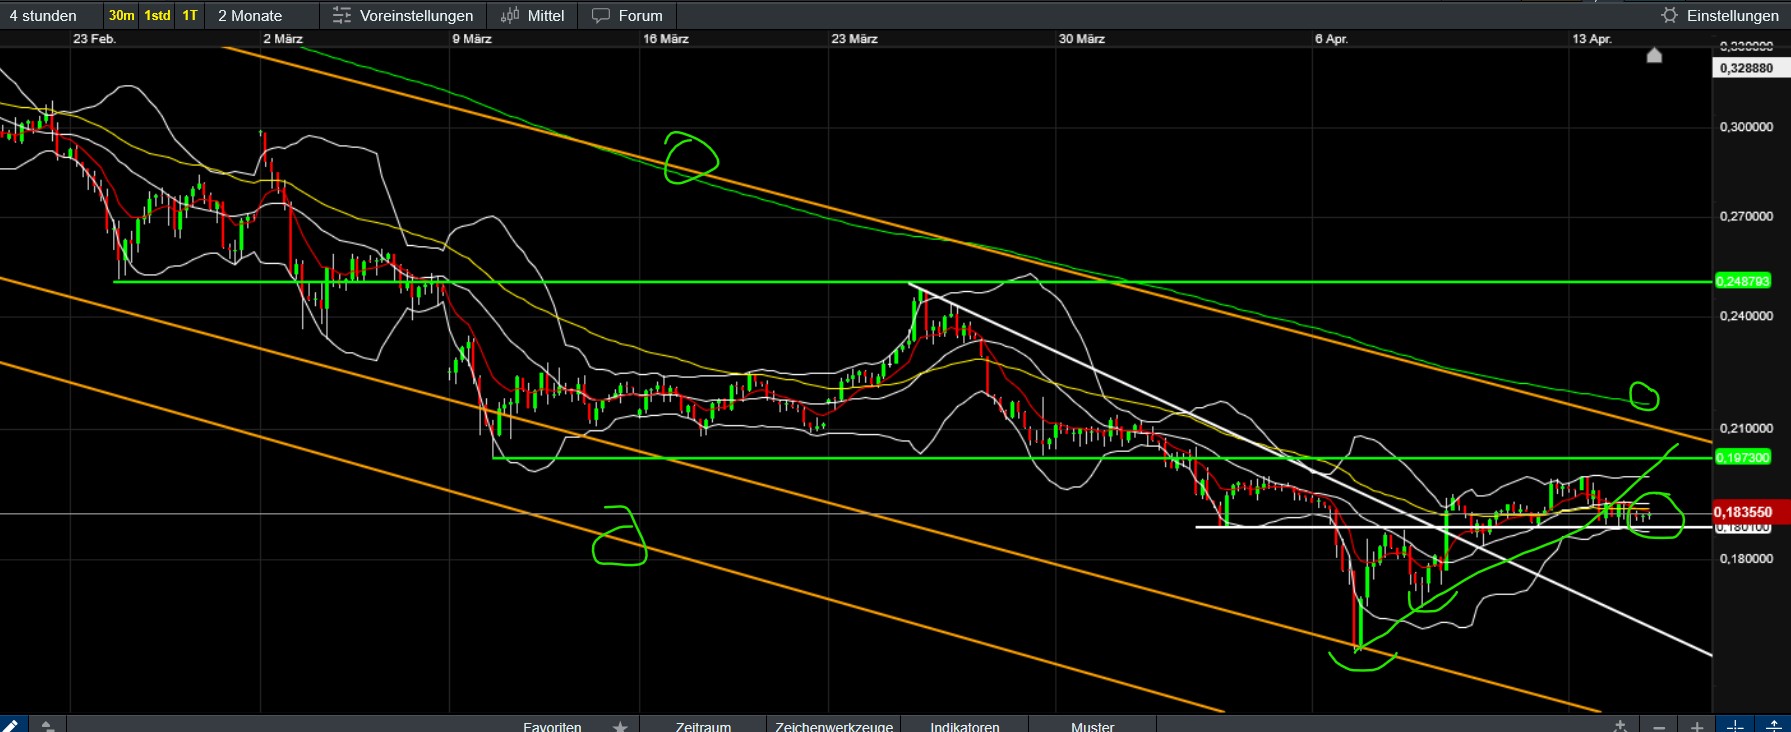The width and height of the screenshot is (1791, 732).
Task: Open the Zeitraum tab
Action: 703,727
